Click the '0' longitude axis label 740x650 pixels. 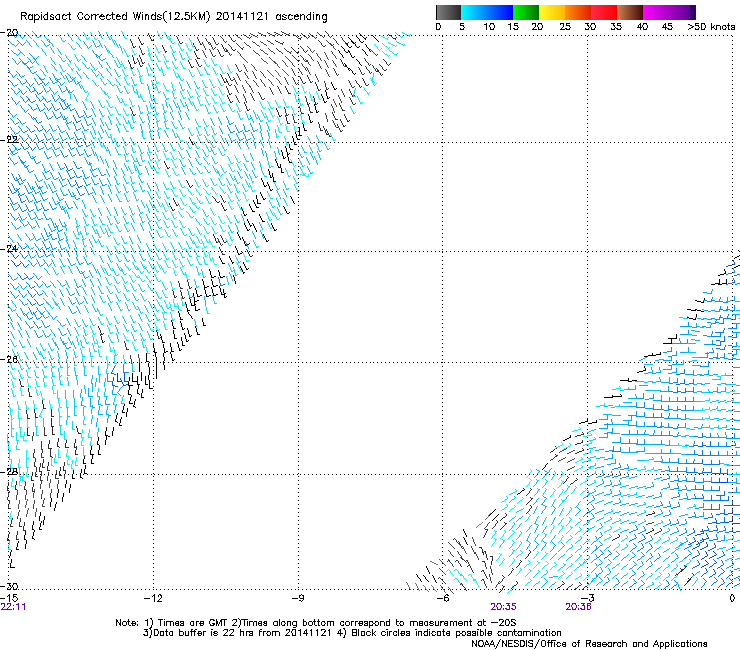pos(732,598)
